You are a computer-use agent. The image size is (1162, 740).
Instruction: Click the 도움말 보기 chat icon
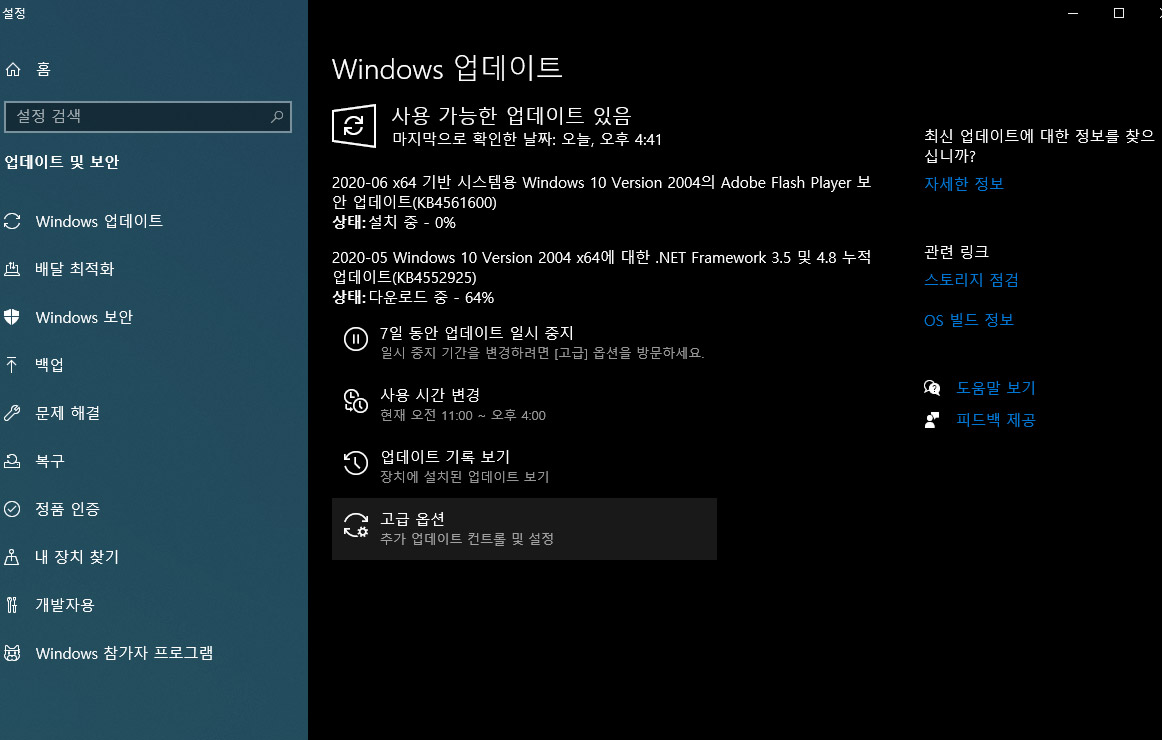[932, 387]
